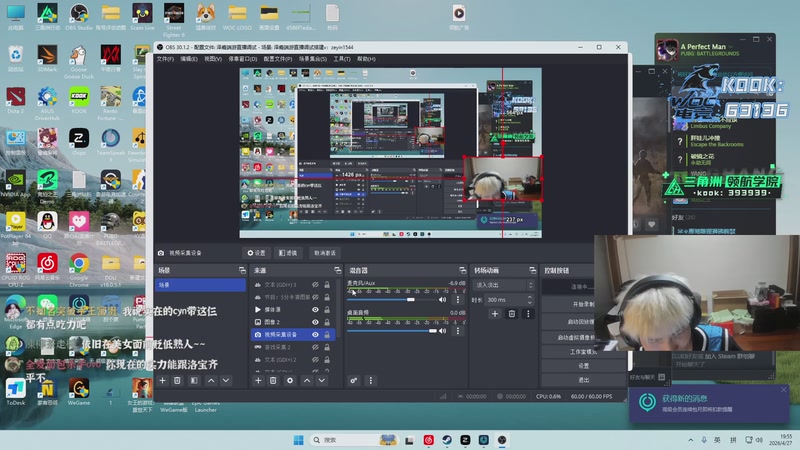Open scene filters icon in 场景 dock

(194, 381)
